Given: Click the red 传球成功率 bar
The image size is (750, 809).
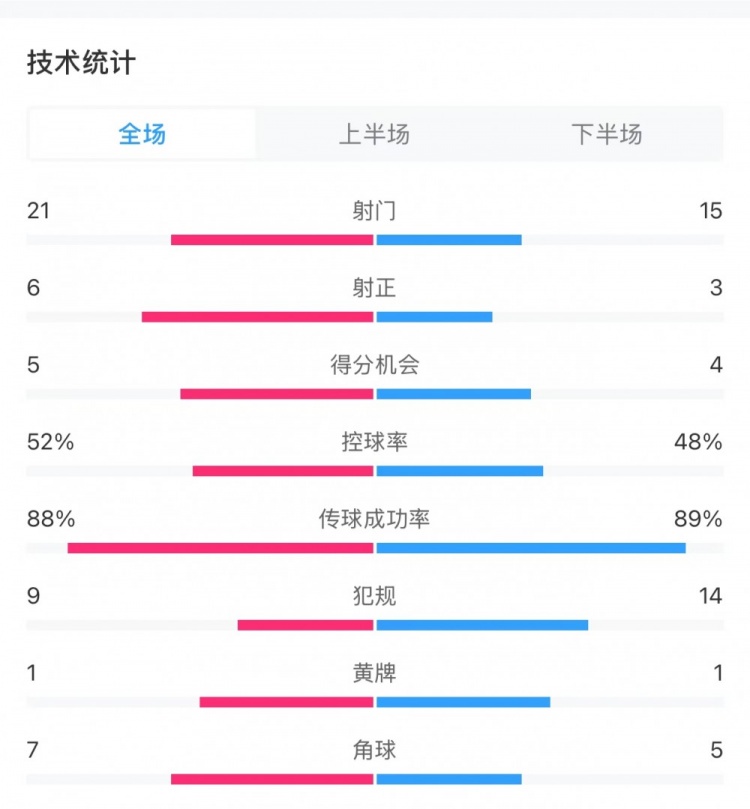Looking at the screenshot, I should (220, 548).
